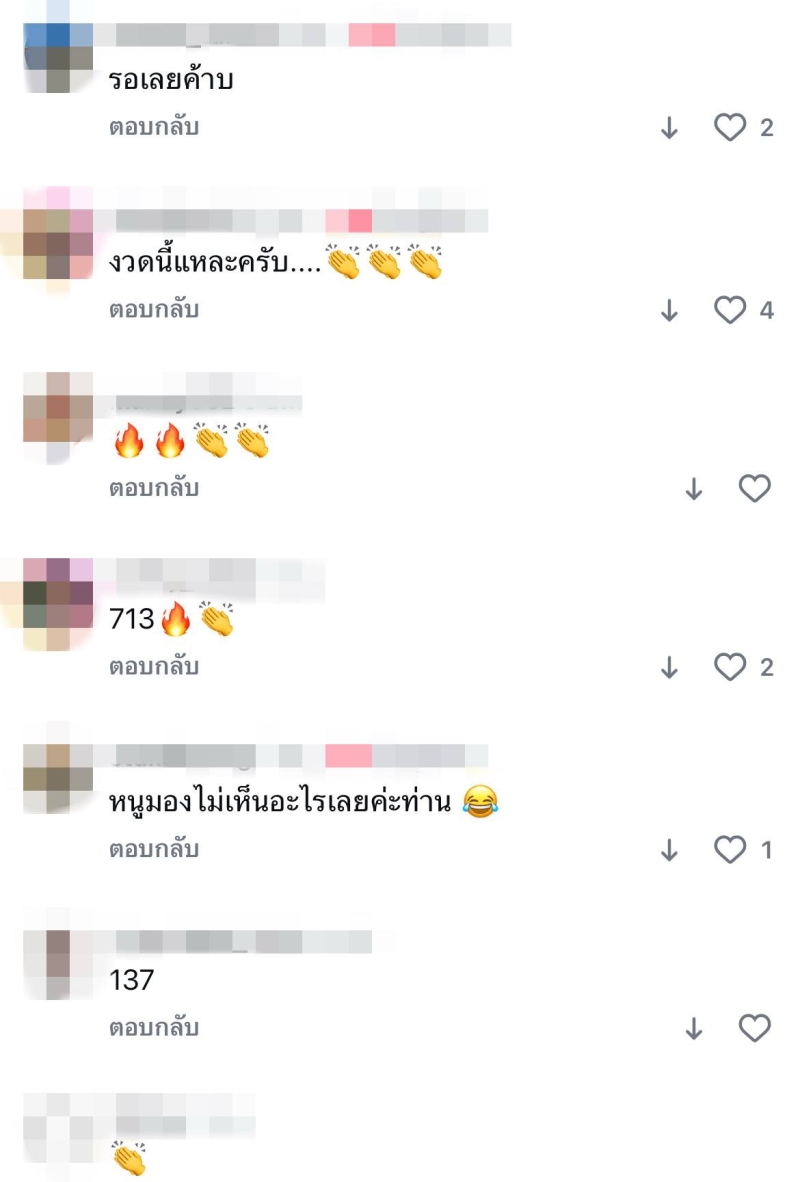Open username of '137' commenter
This screenshot has height=1182, width=800.
(x=244, y=942)
